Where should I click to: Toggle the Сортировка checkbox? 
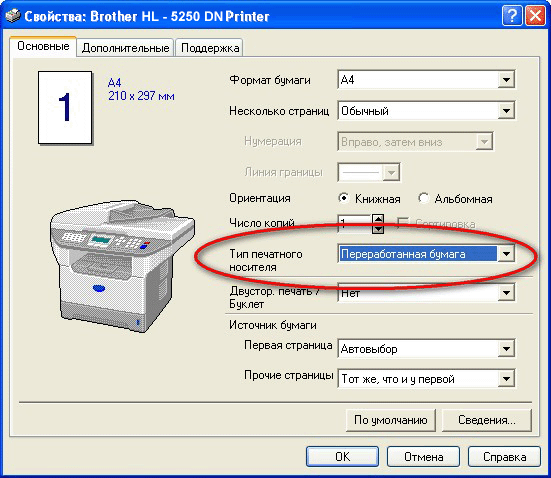pos(403,223)
